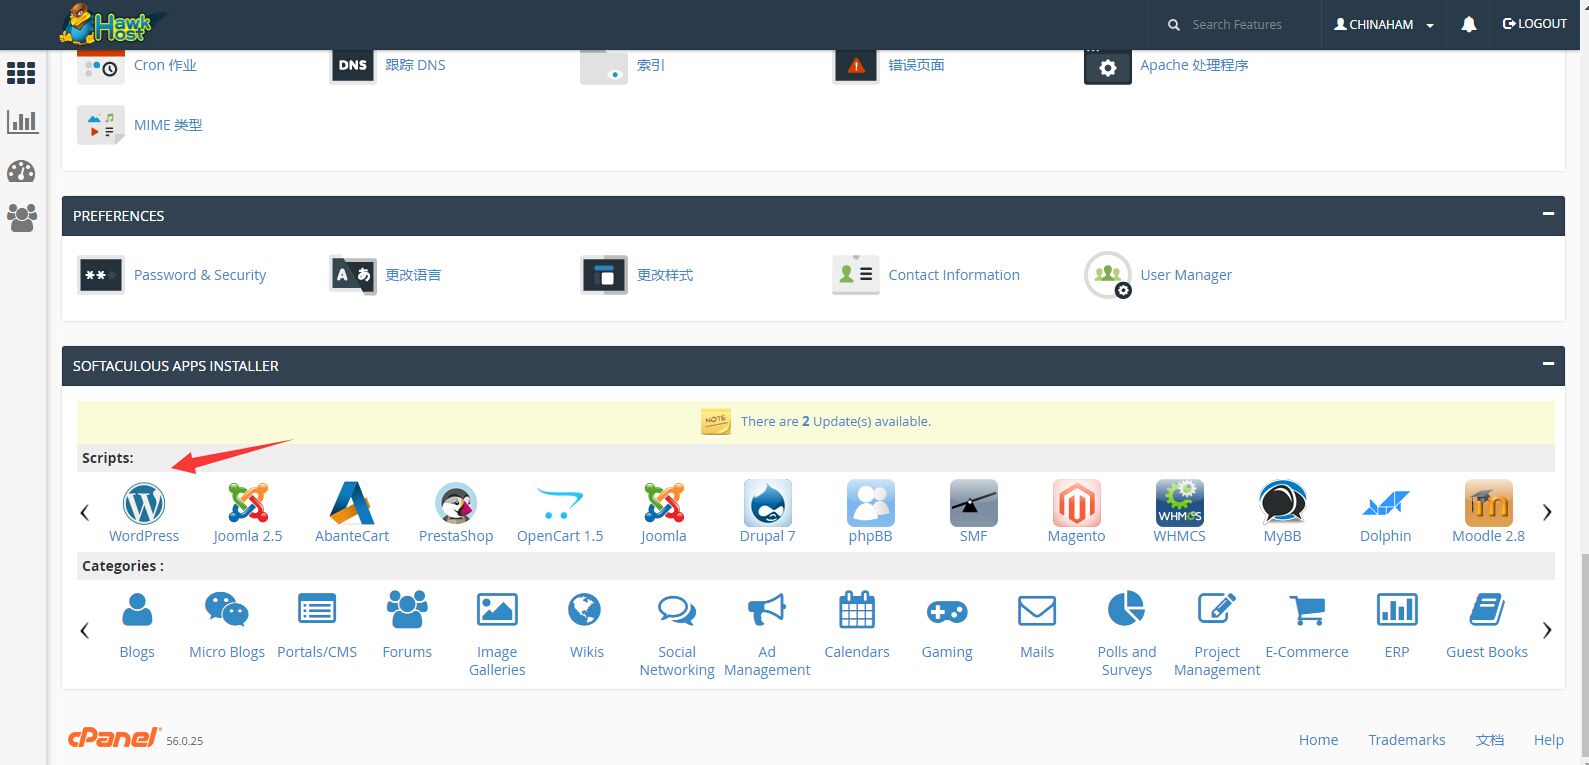Select Project Management category icon
The width and height of the screenshot is (1589, 765).
pyautogui.click(x=1217, y=609)
